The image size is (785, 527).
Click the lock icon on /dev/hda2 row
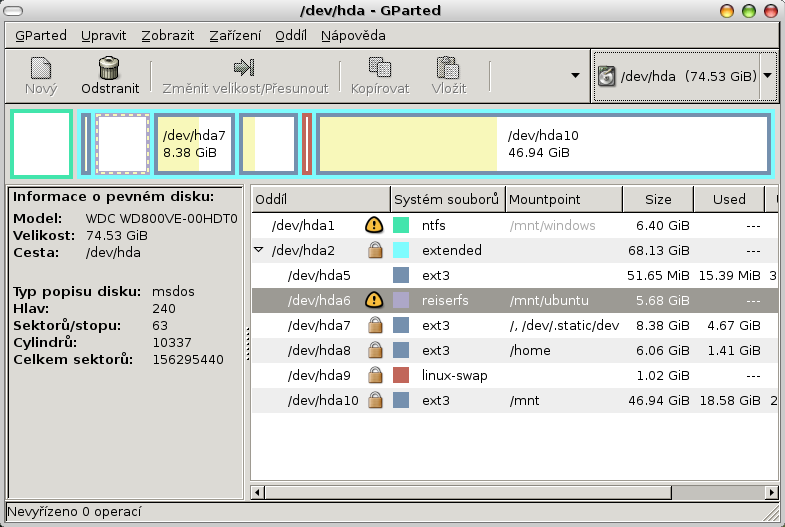(x=375, y=250)
